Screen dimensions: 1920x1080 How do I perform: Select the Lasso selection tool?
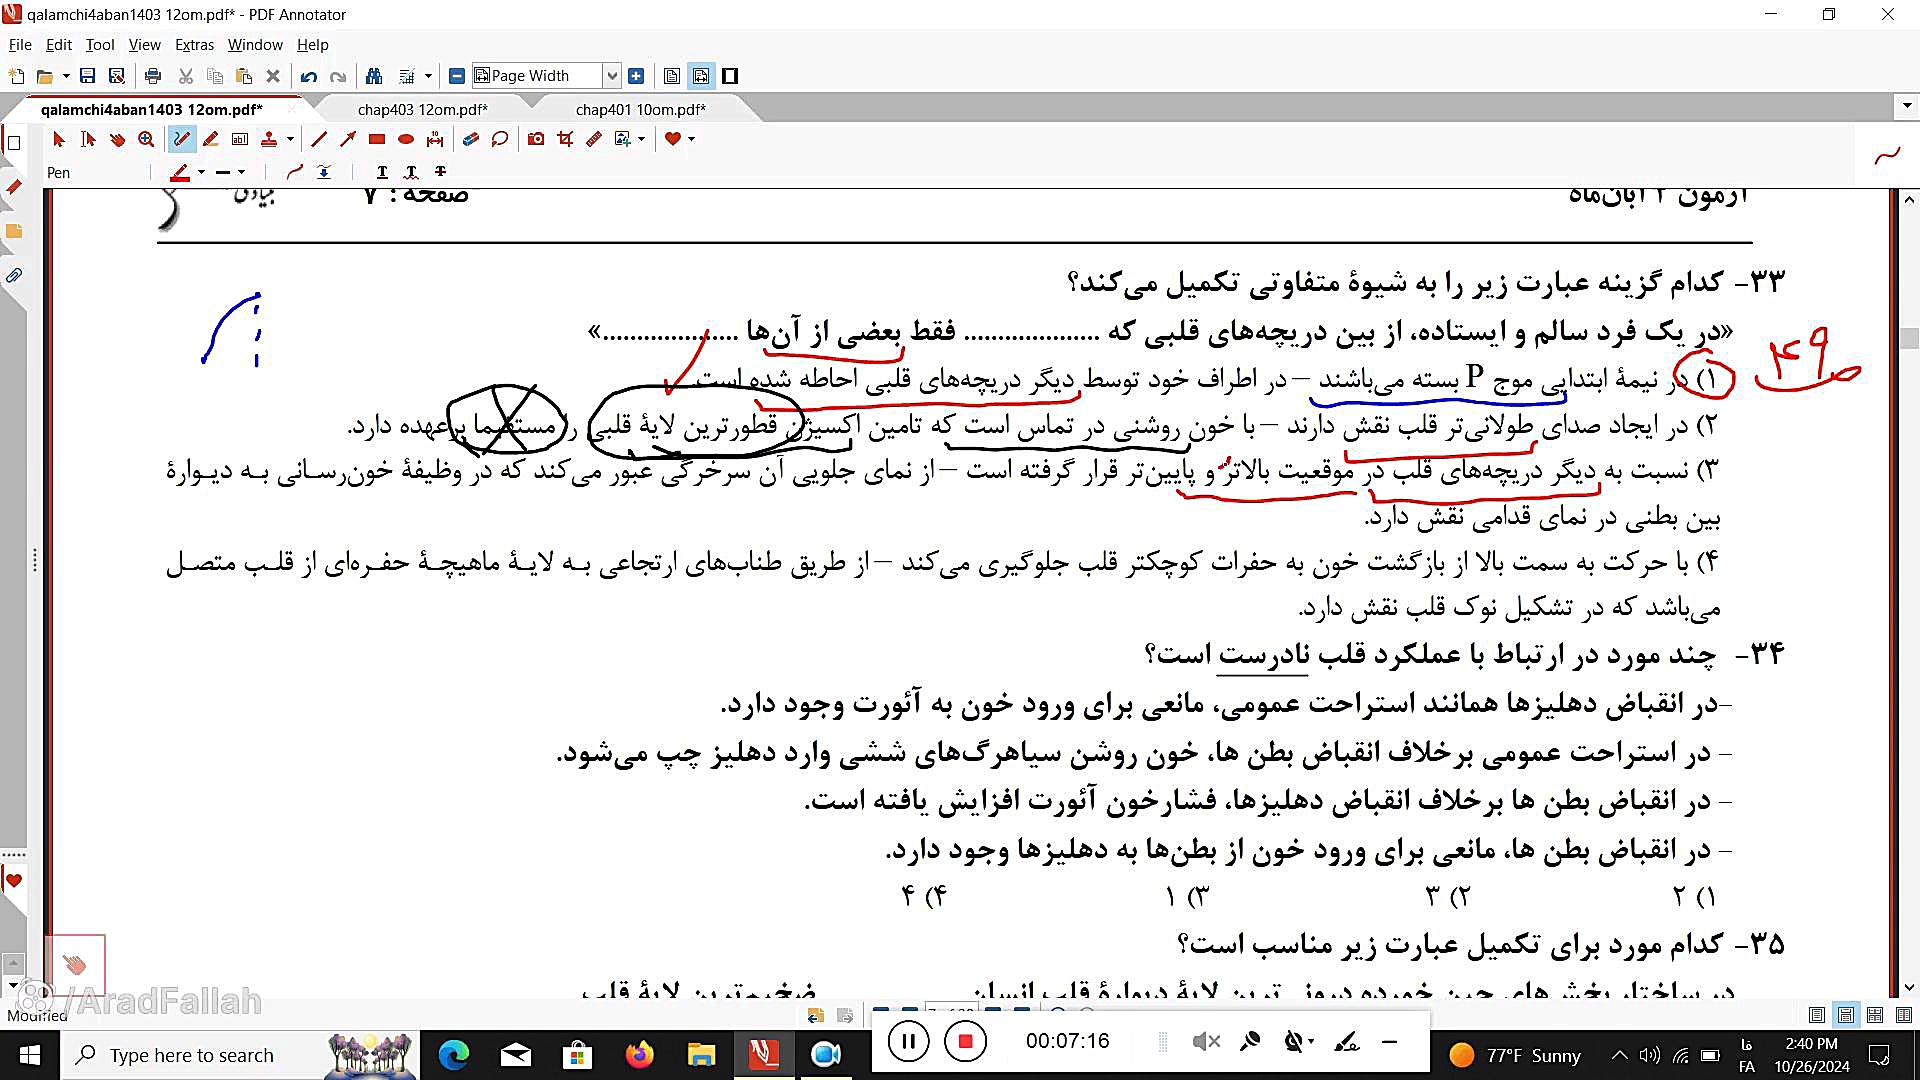click(x=500, y=139)
